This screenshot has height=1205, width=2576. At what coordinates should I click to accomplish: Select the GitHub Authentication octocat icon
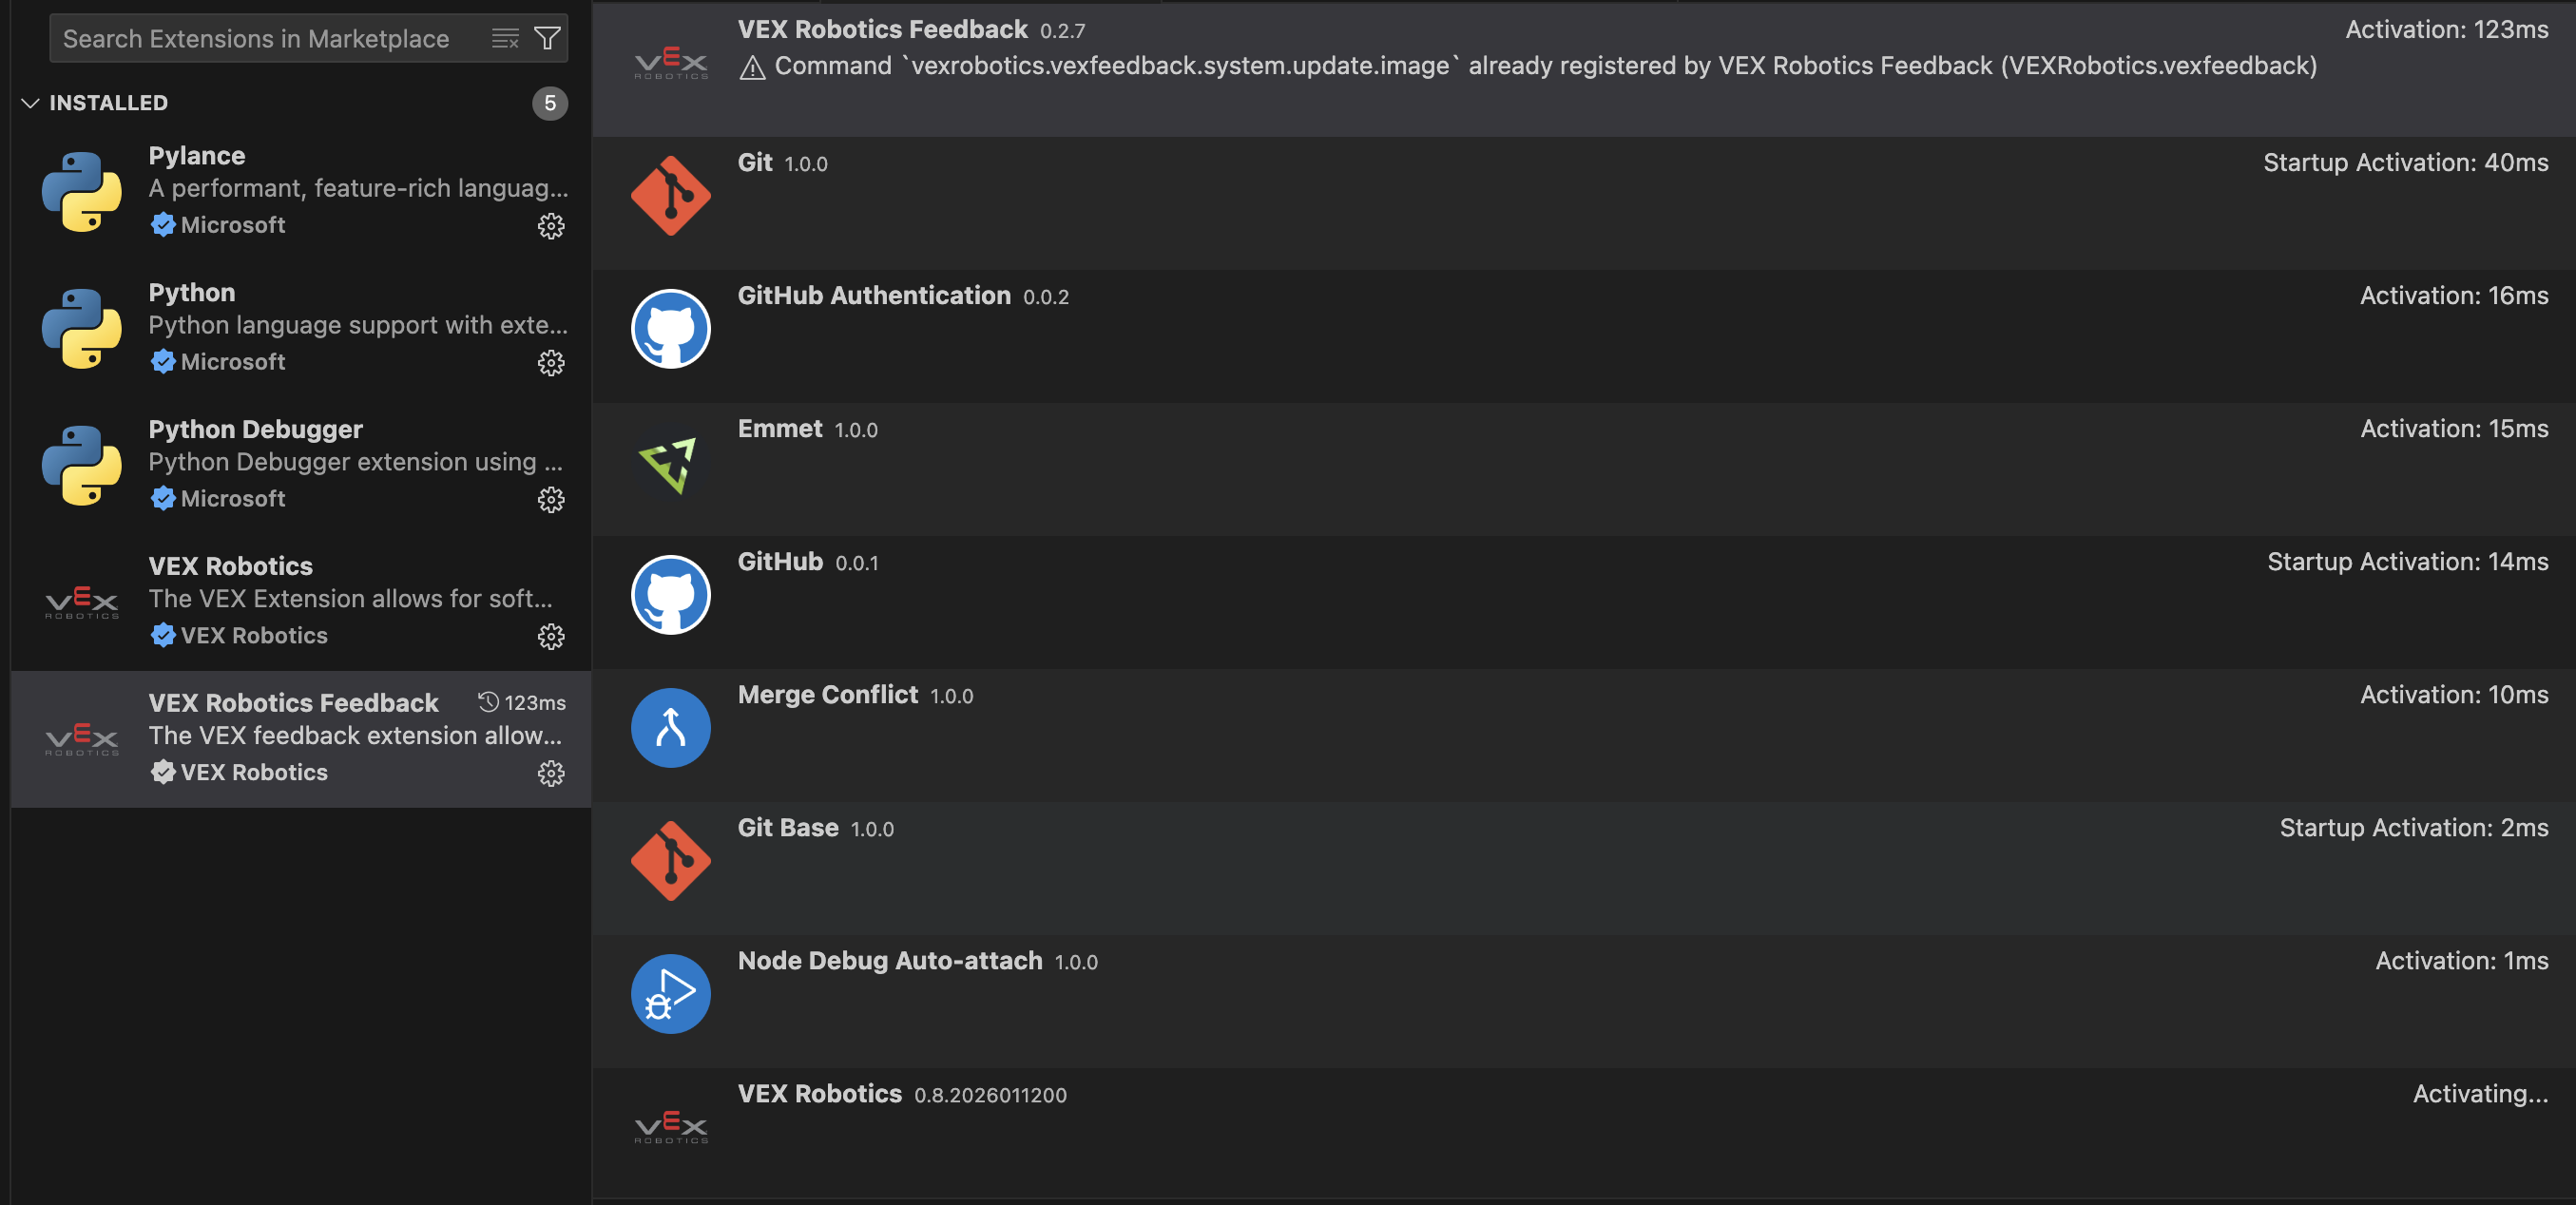(x=671, y=328)
